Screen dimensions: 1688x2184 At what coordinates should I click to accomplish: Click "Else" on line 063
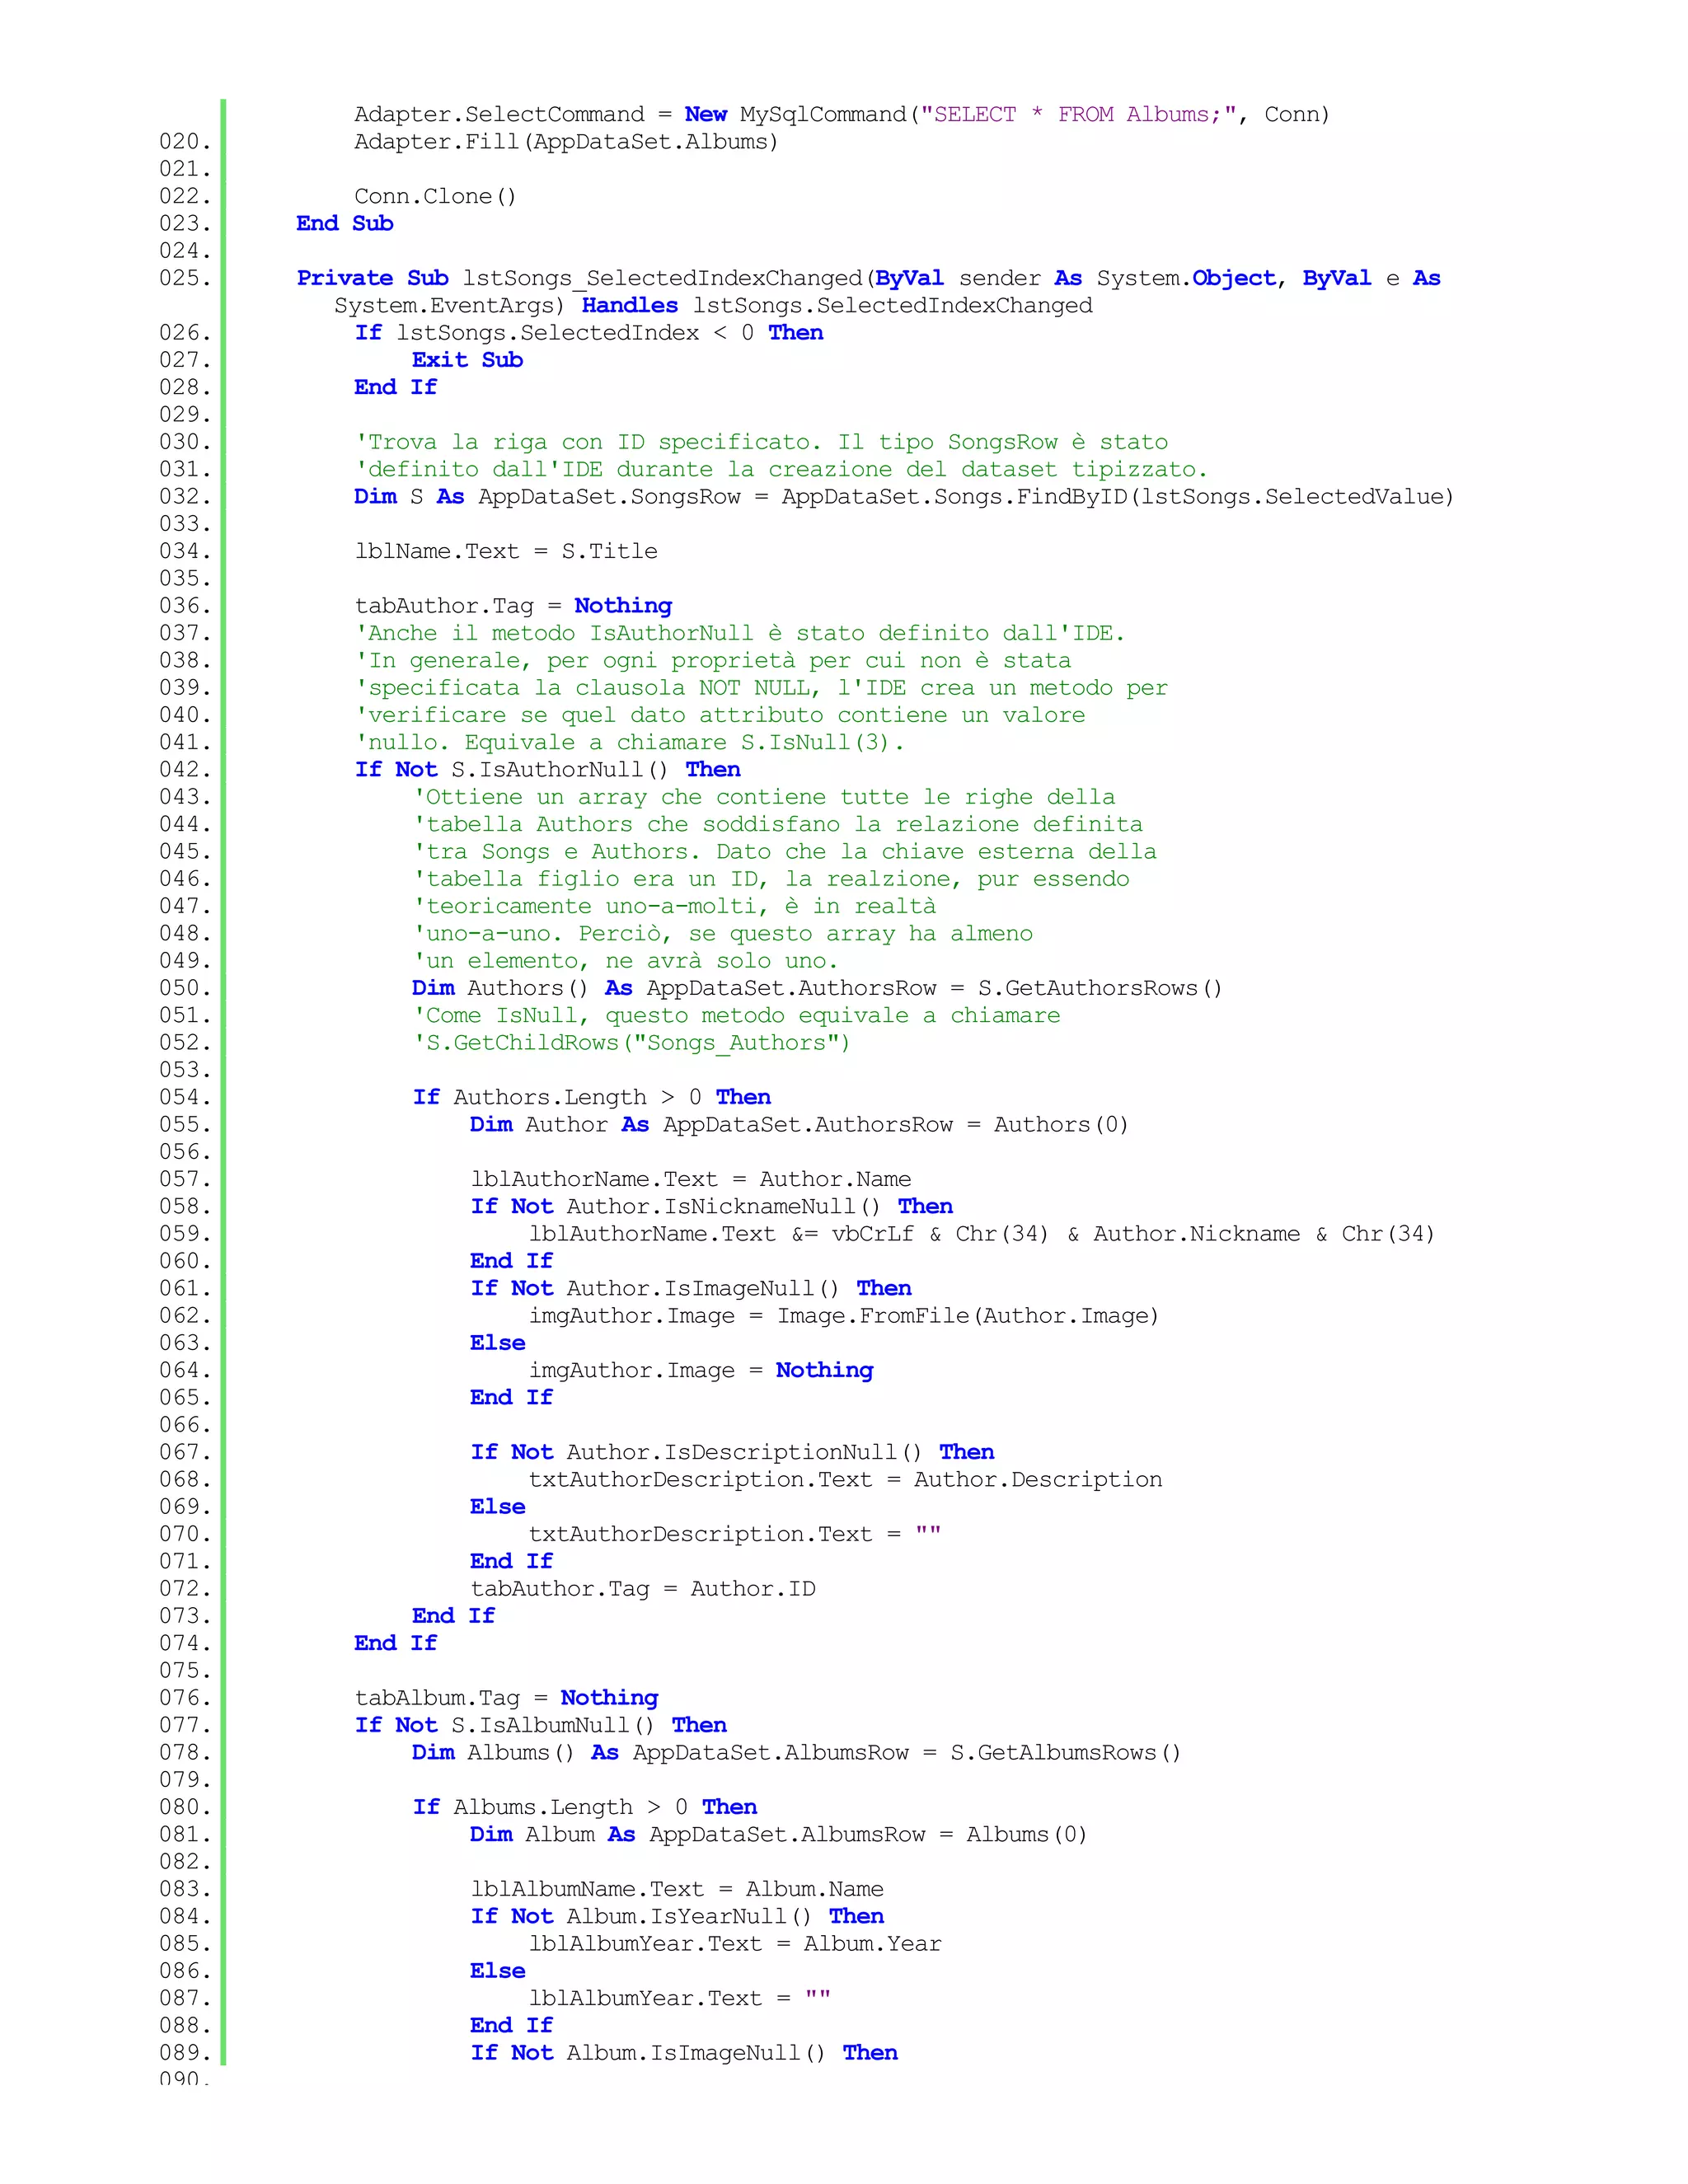[x=497, y=1343]
